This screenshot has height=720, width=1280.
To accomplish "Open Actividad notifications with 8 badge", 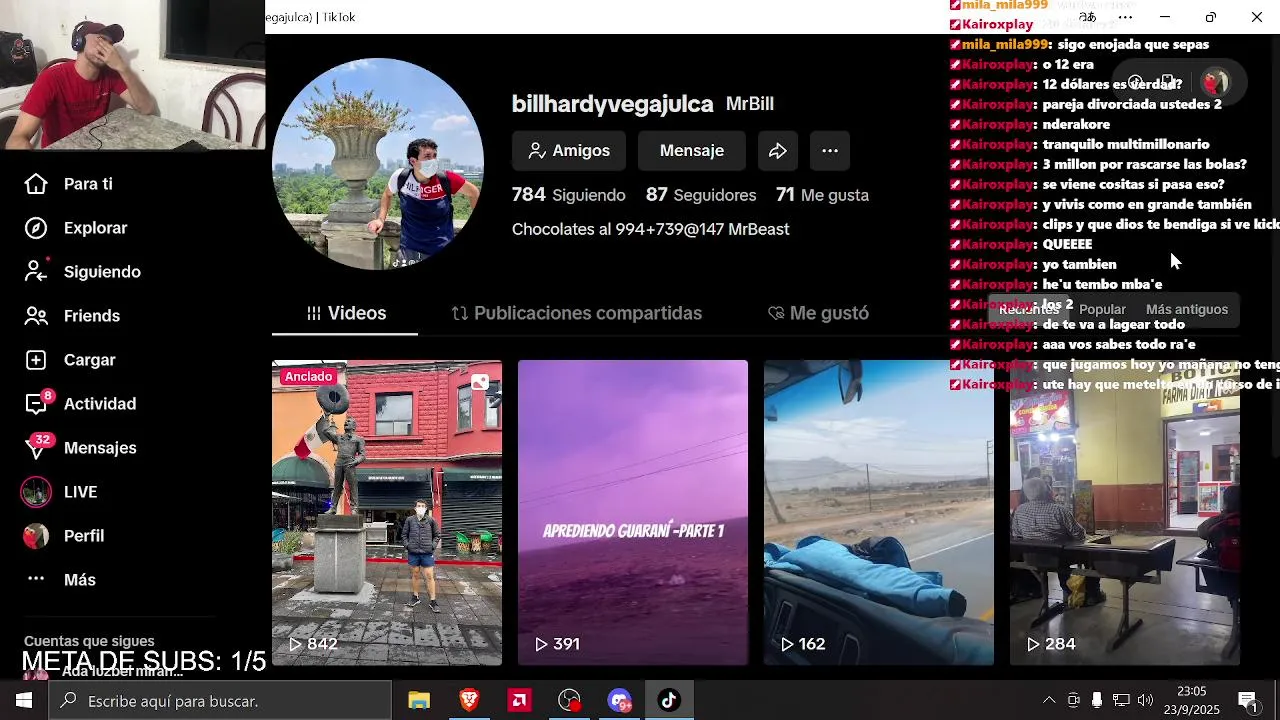I will (80, 404).
